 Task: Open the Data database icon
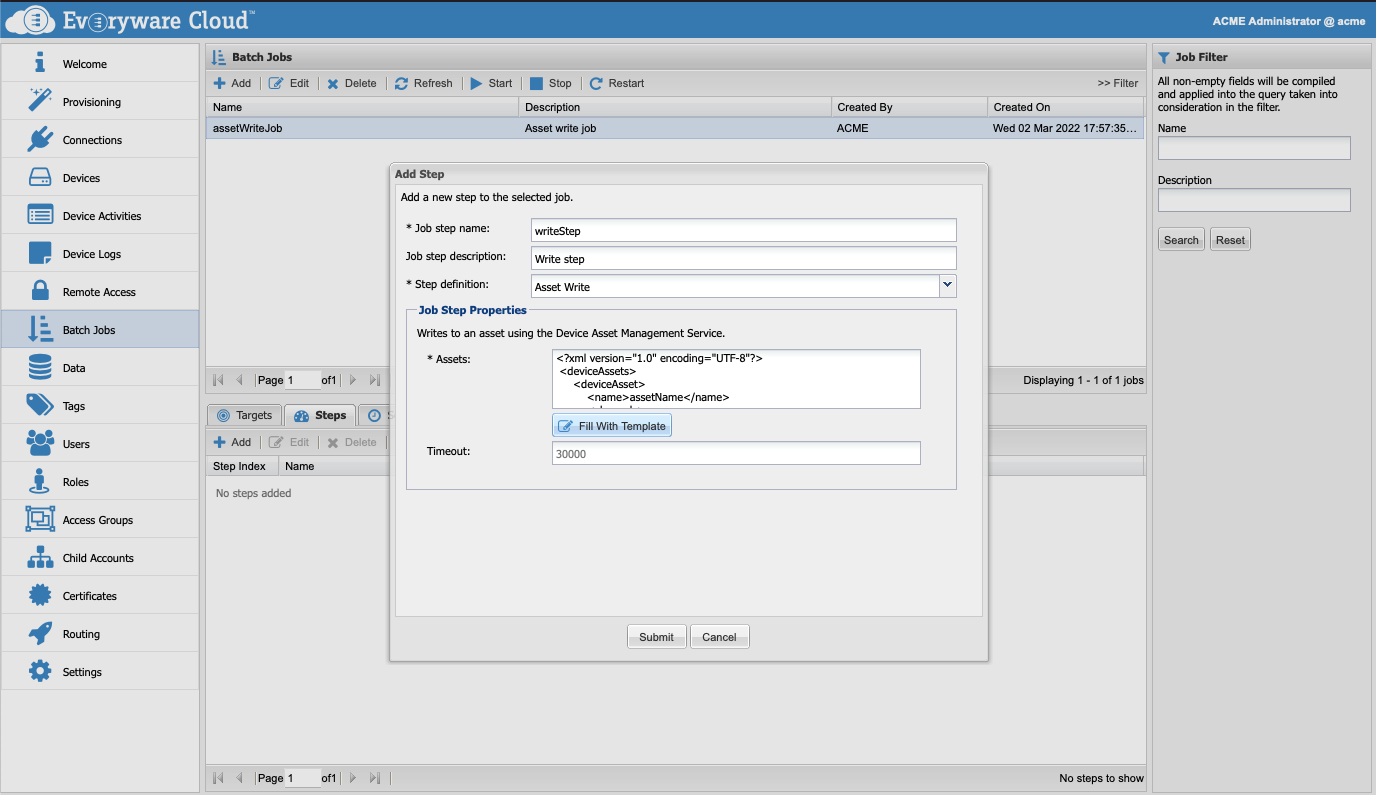[x=40, y=367]
